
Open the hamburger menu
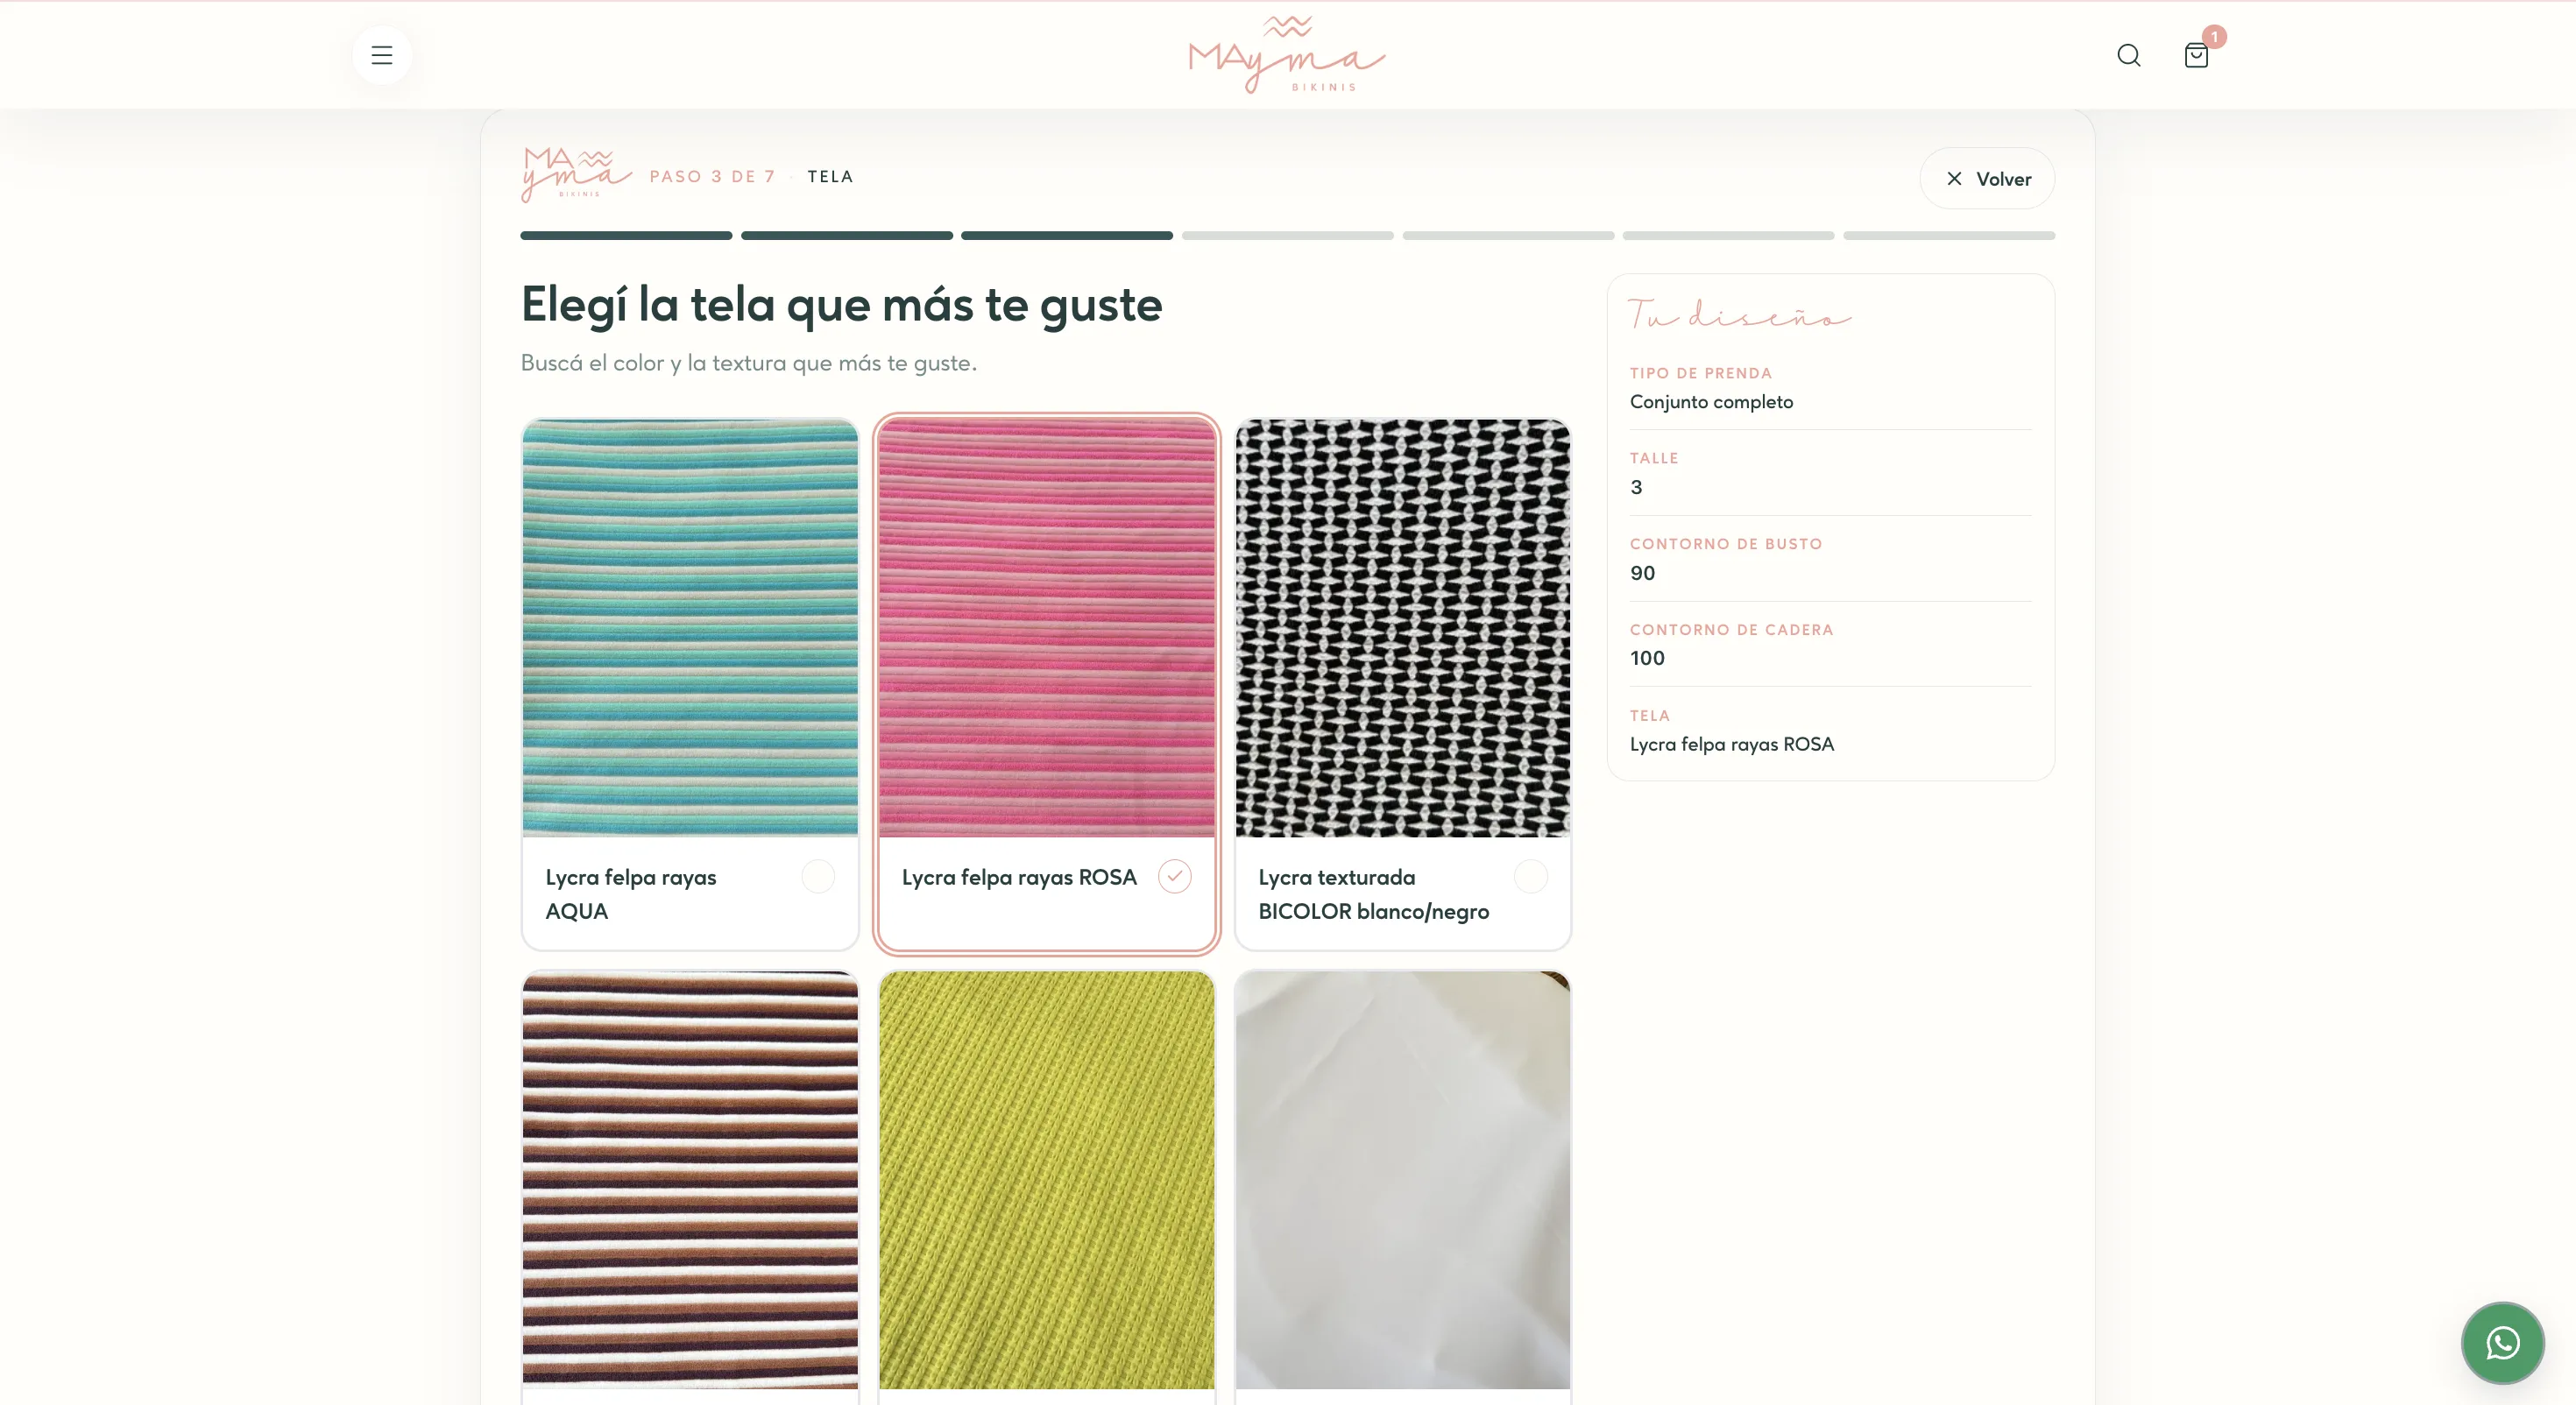click(x=381, y=55)
